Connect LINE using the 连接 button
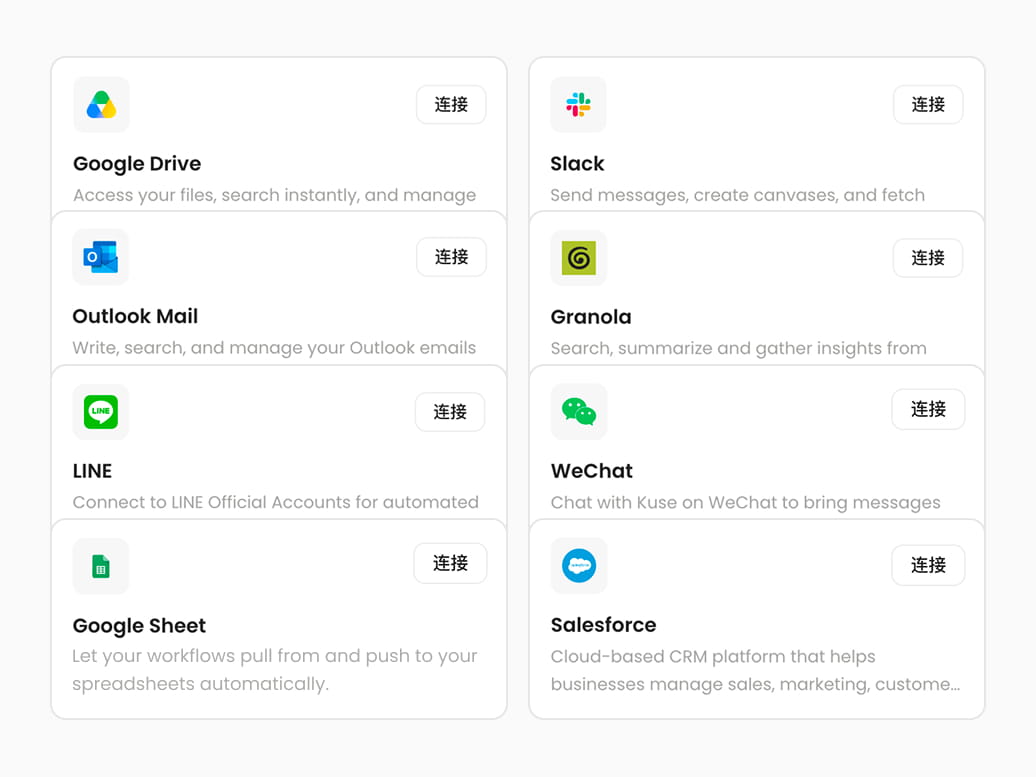This screenshot has height=777, width=1036. 450,412
